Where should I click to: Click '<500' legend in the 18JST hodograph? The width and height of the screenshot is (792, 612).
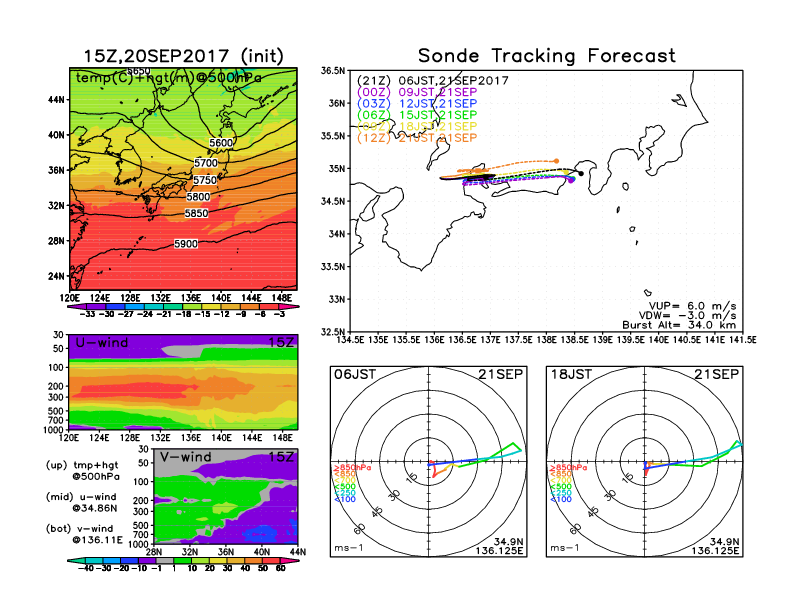561,486
